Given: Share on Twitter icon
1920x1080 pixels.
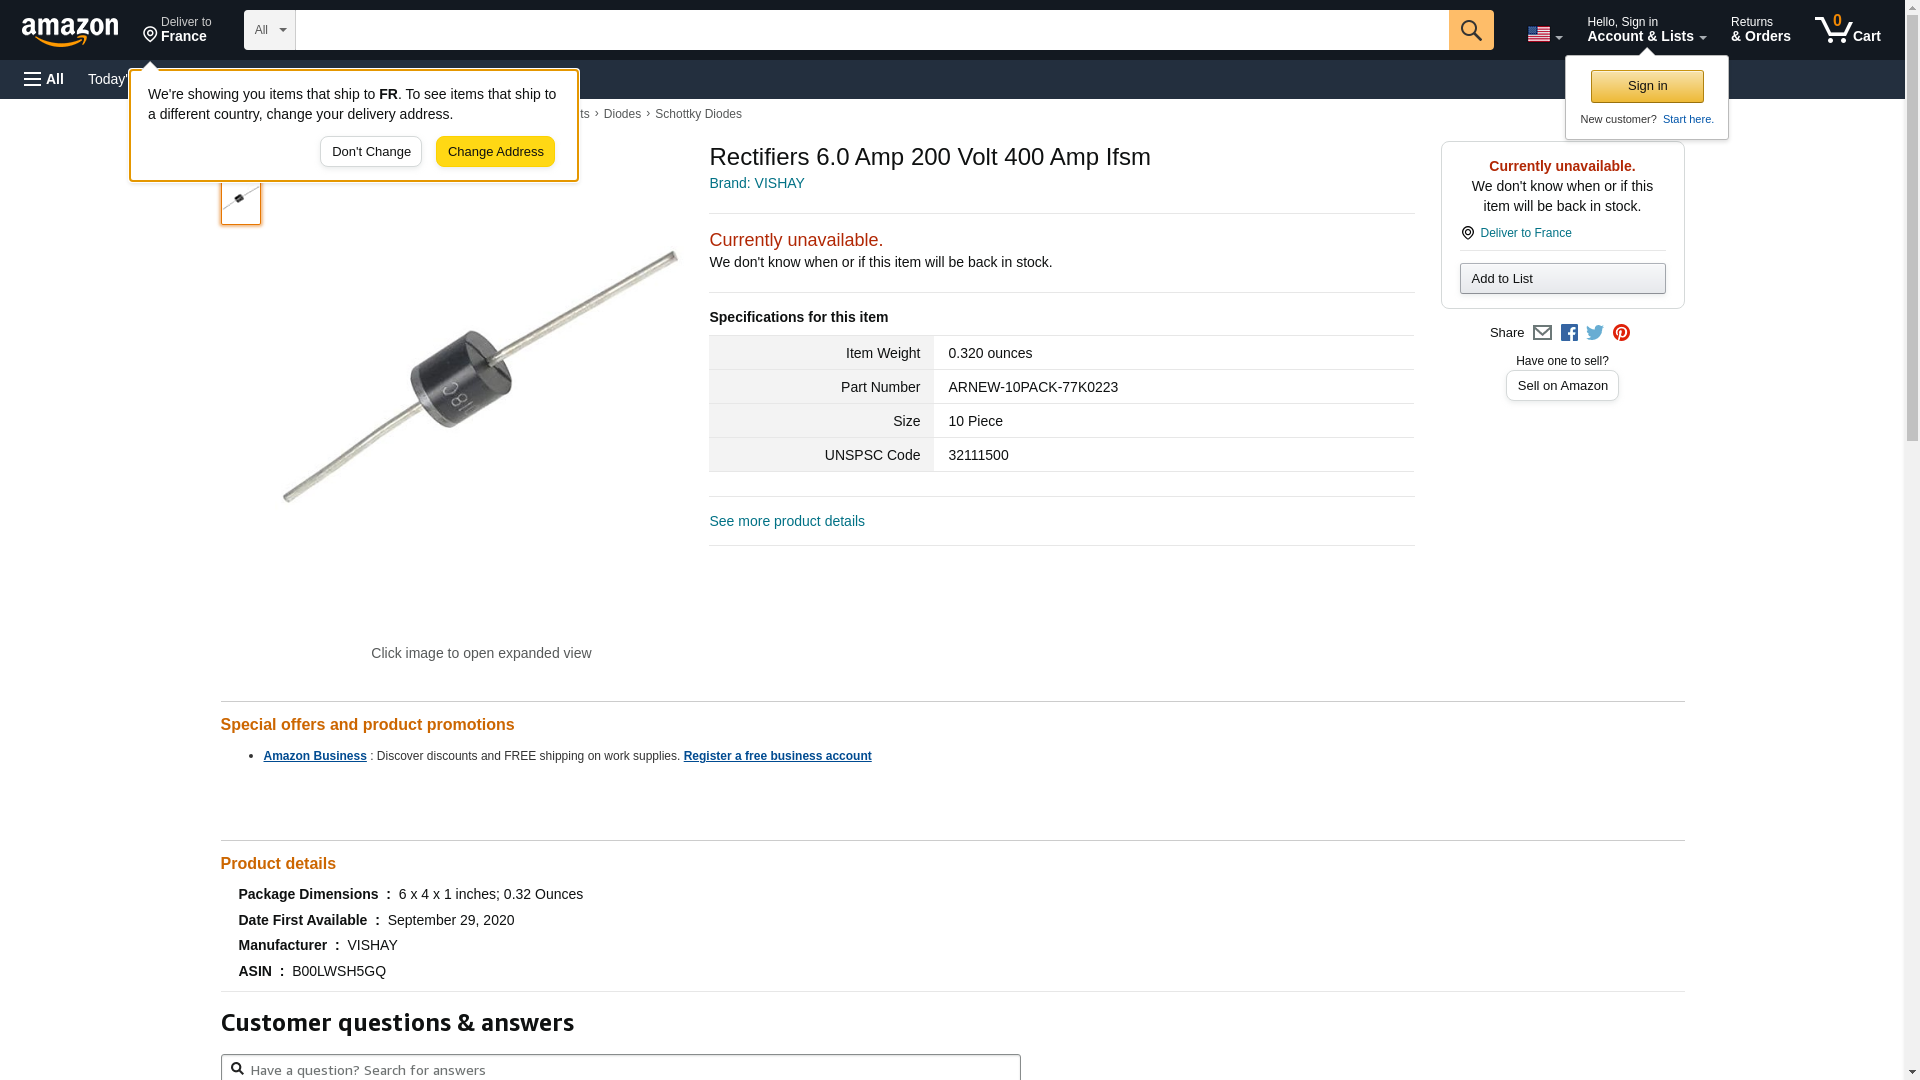Looking at the screenshot, I should coord(1595,333).
